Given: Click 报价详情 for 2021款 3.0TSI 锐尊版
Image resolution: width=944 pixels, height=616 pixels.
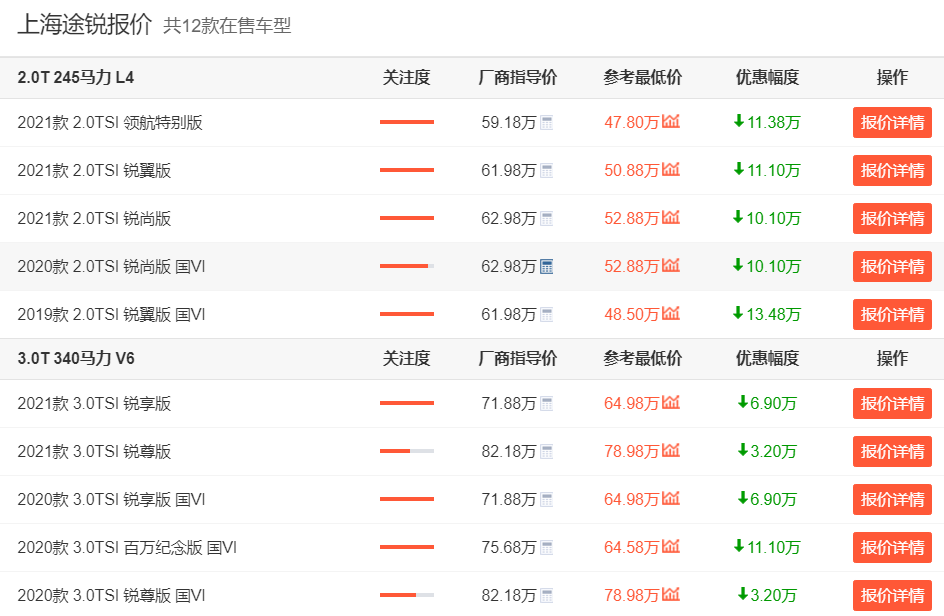Looking at the screenshot, I should [x=892, y=452].
